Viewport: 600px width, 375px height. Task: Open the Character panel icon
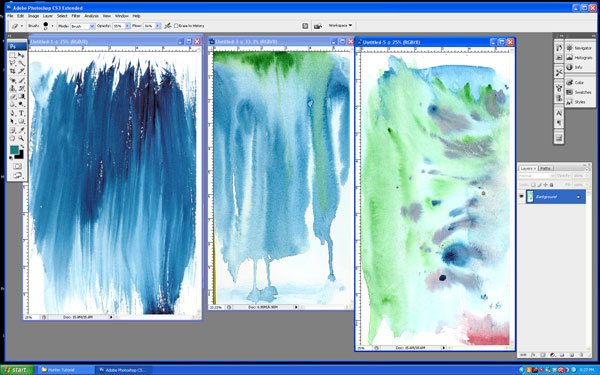point(559,113)
